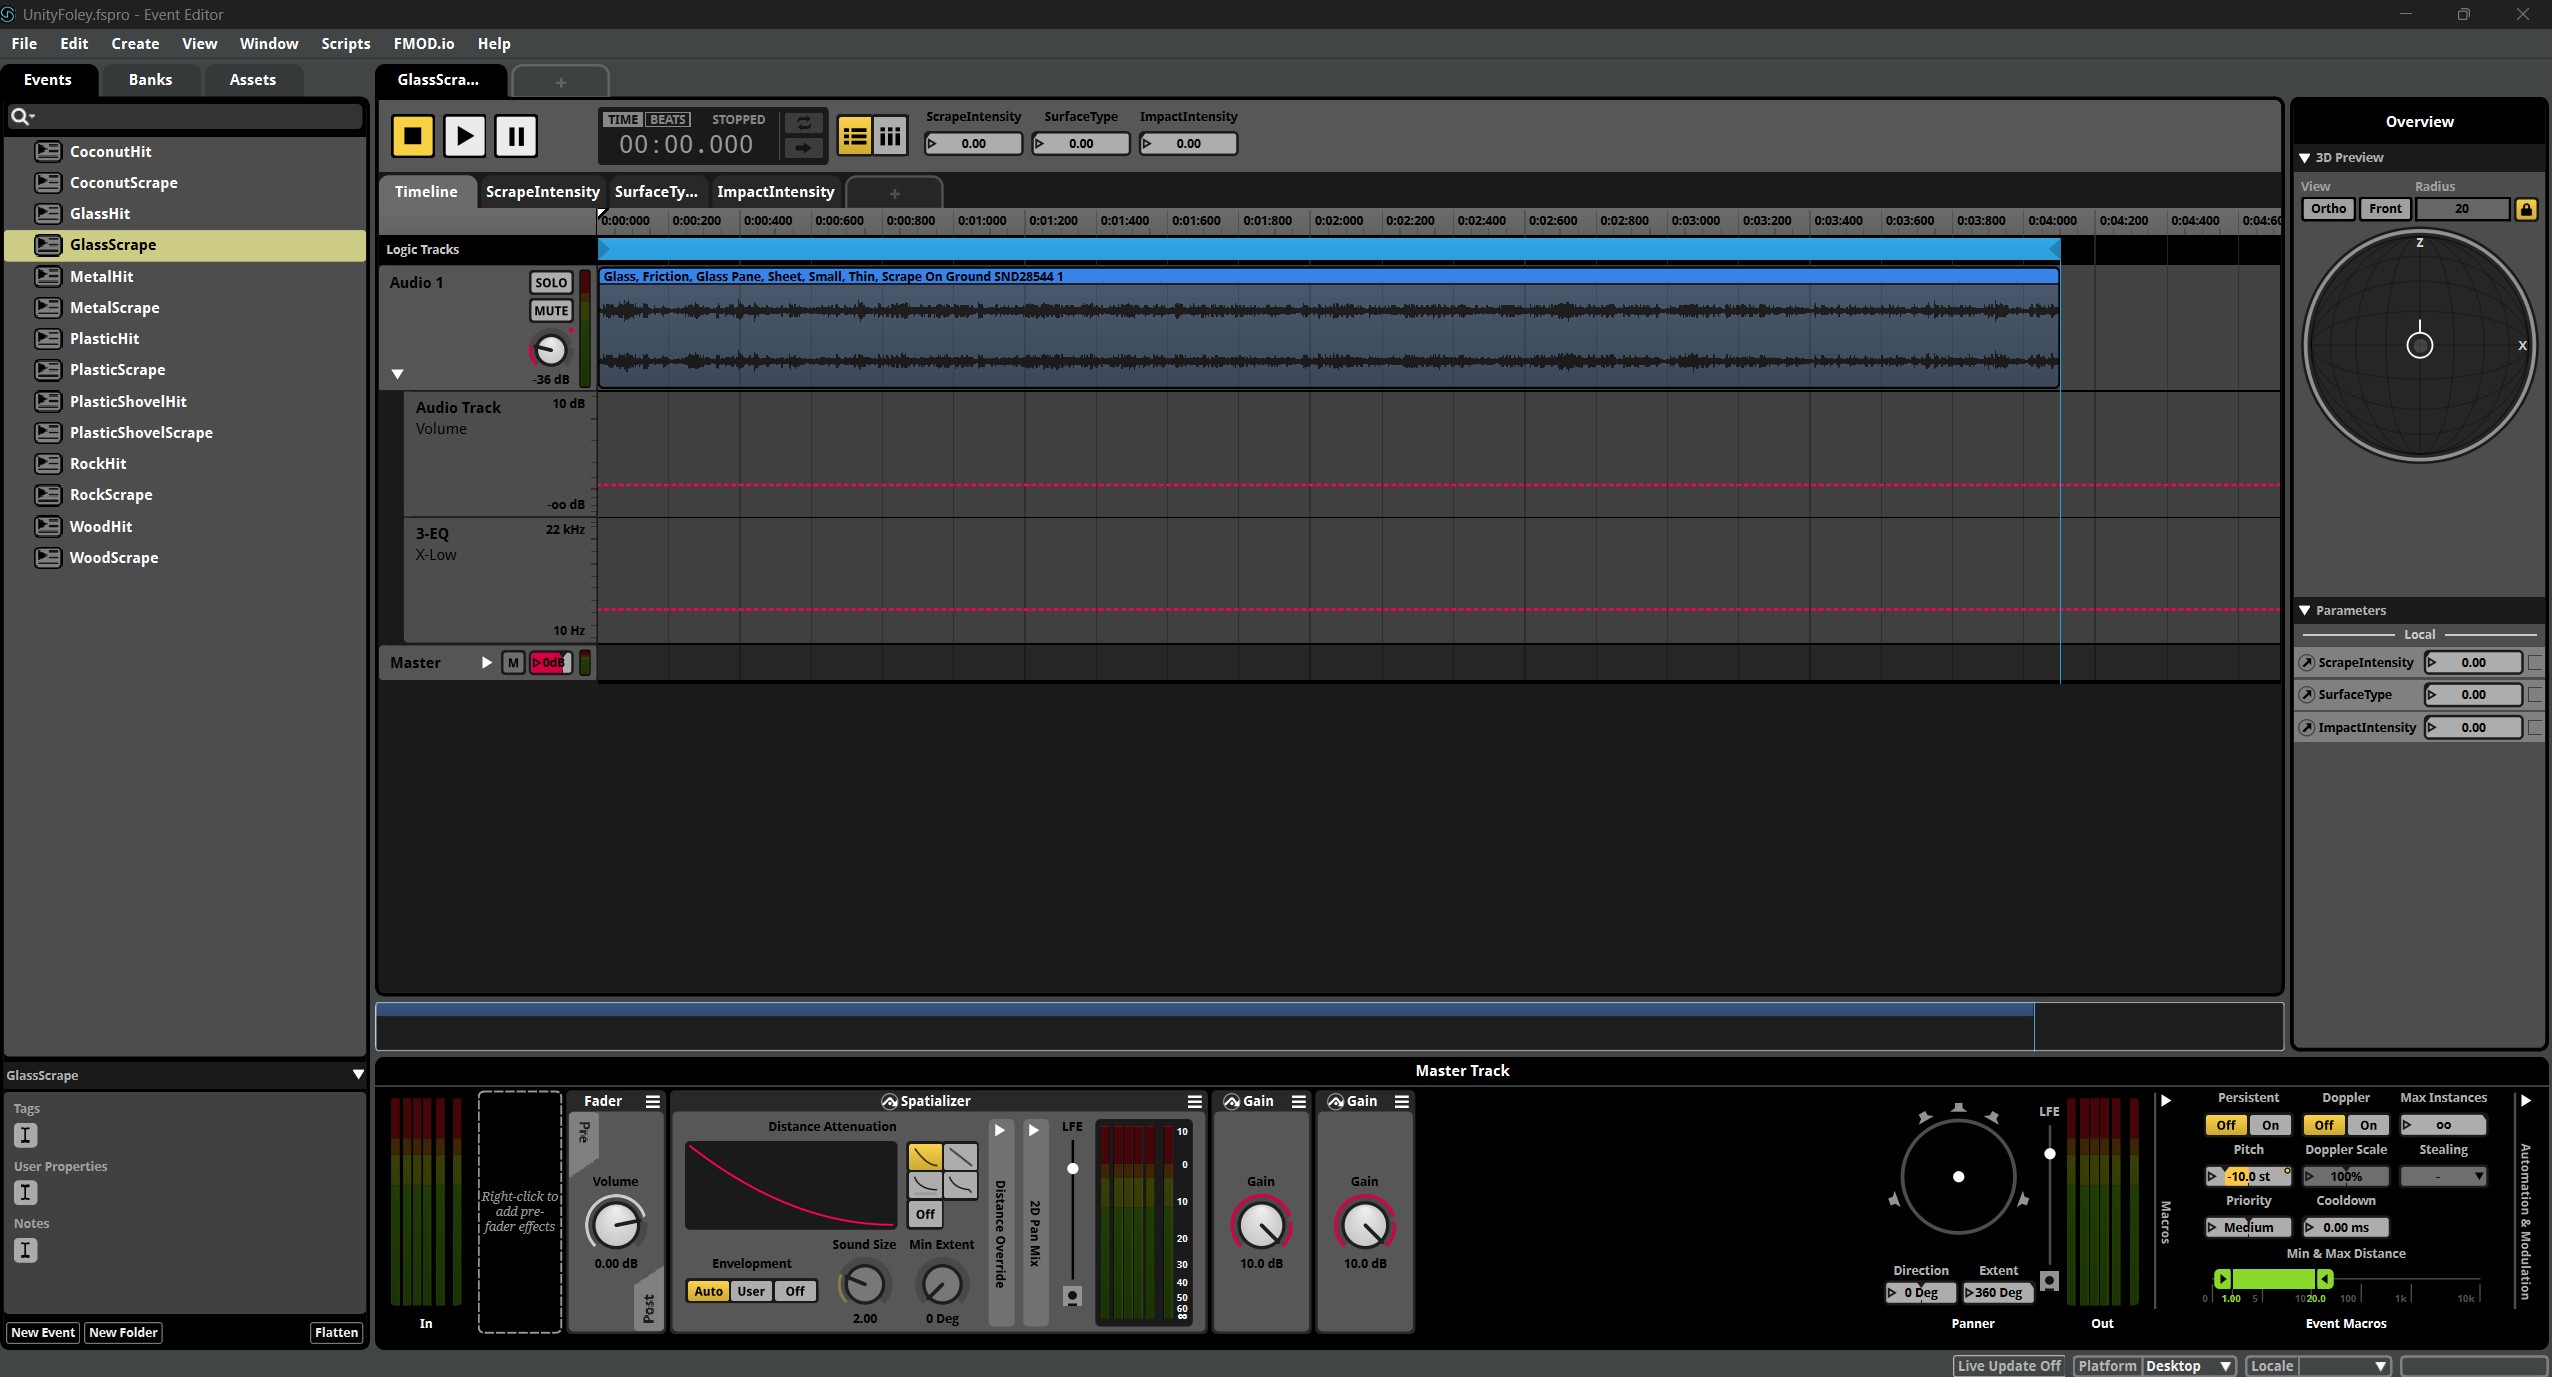
Task: Switch to the list layout view icon
Action: (855, 136)
